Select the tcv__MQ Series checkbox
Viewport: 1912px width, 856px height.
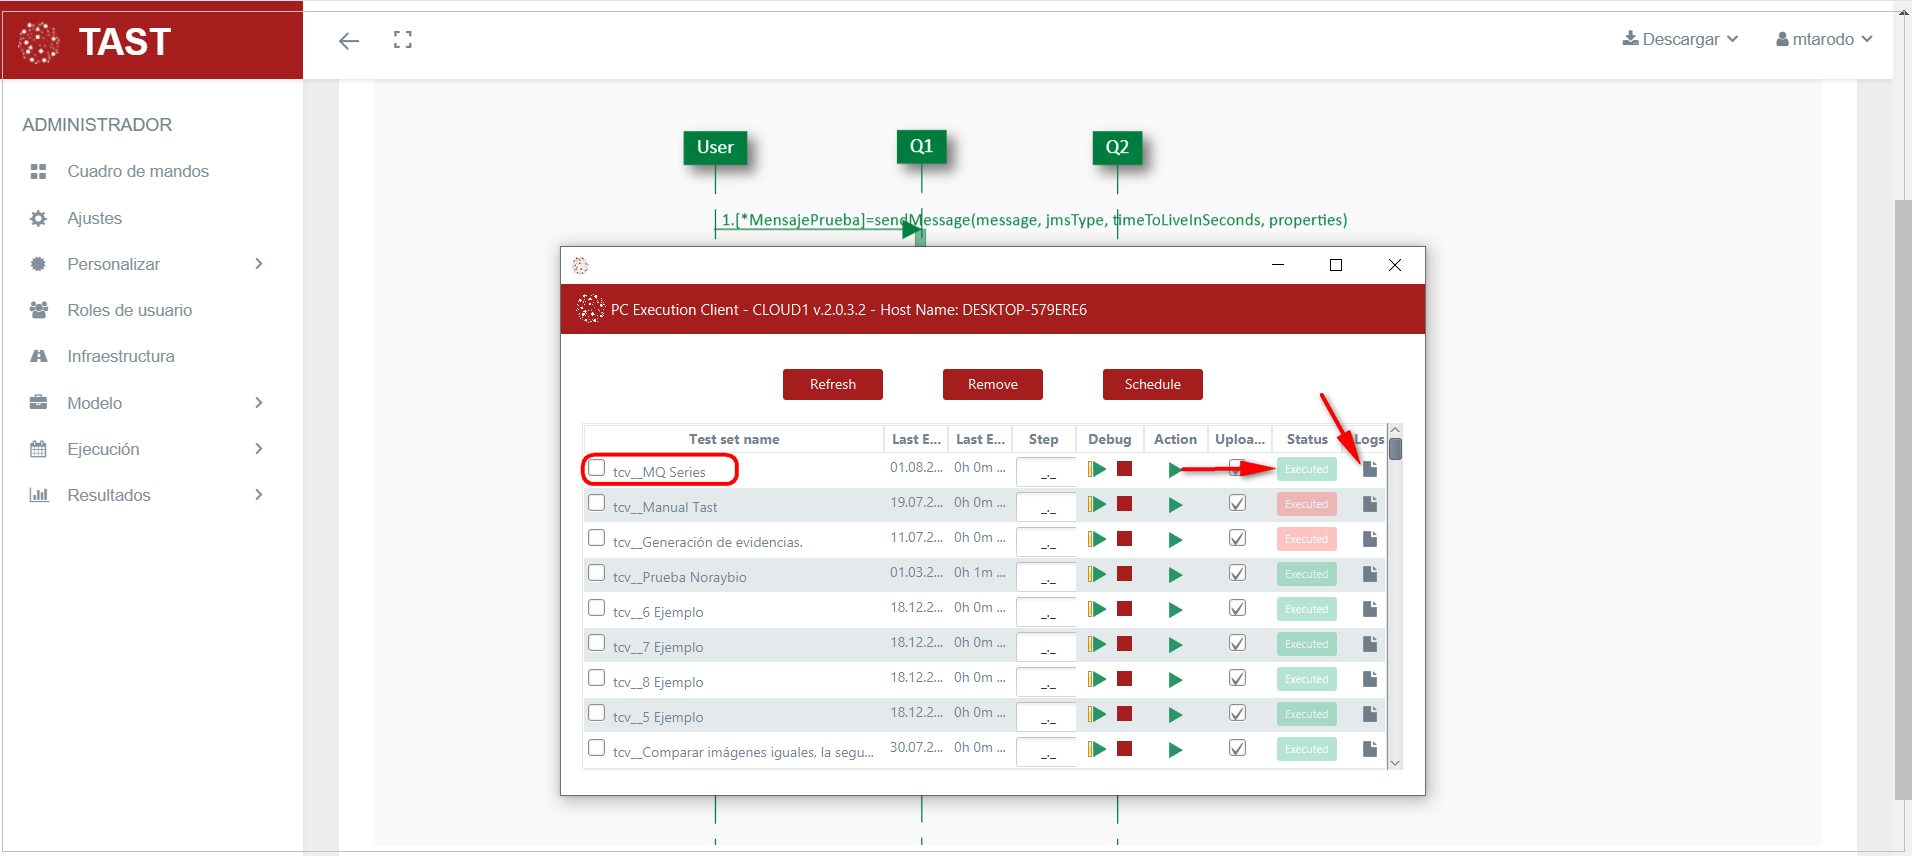[x=597, y=468]
